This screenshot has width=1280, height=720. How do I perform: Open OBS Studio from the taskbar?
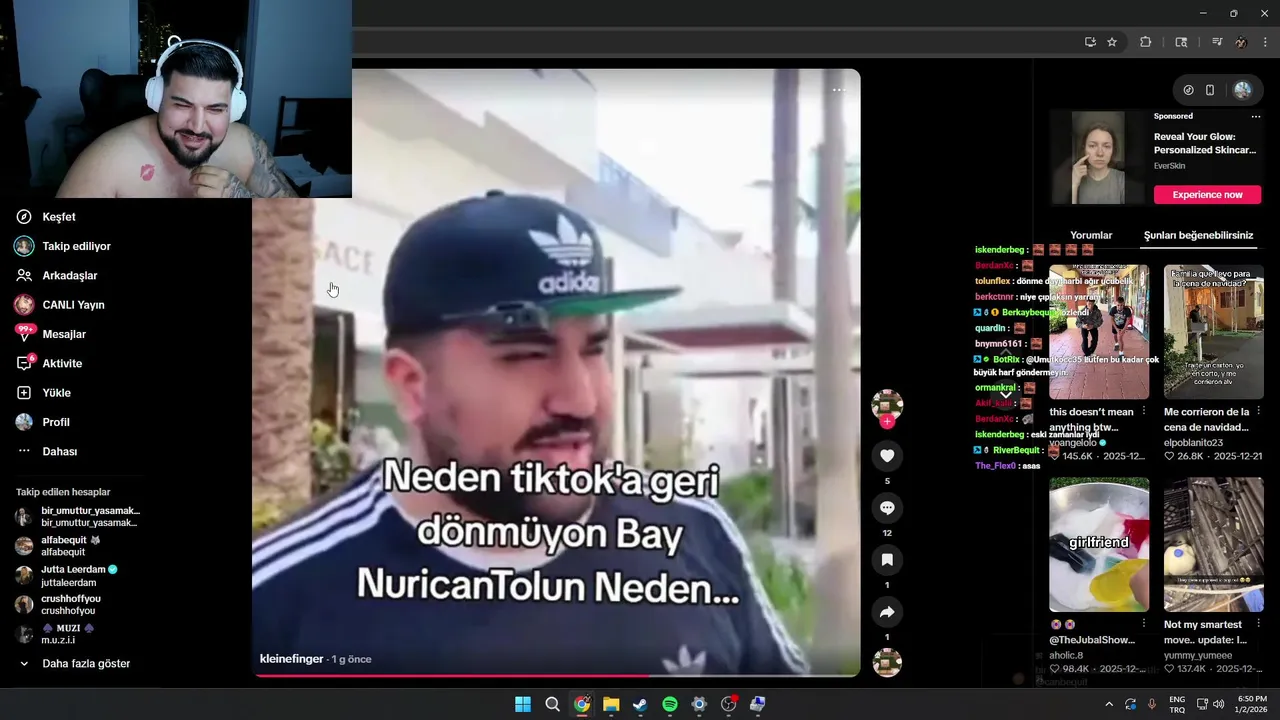[729, 704]
